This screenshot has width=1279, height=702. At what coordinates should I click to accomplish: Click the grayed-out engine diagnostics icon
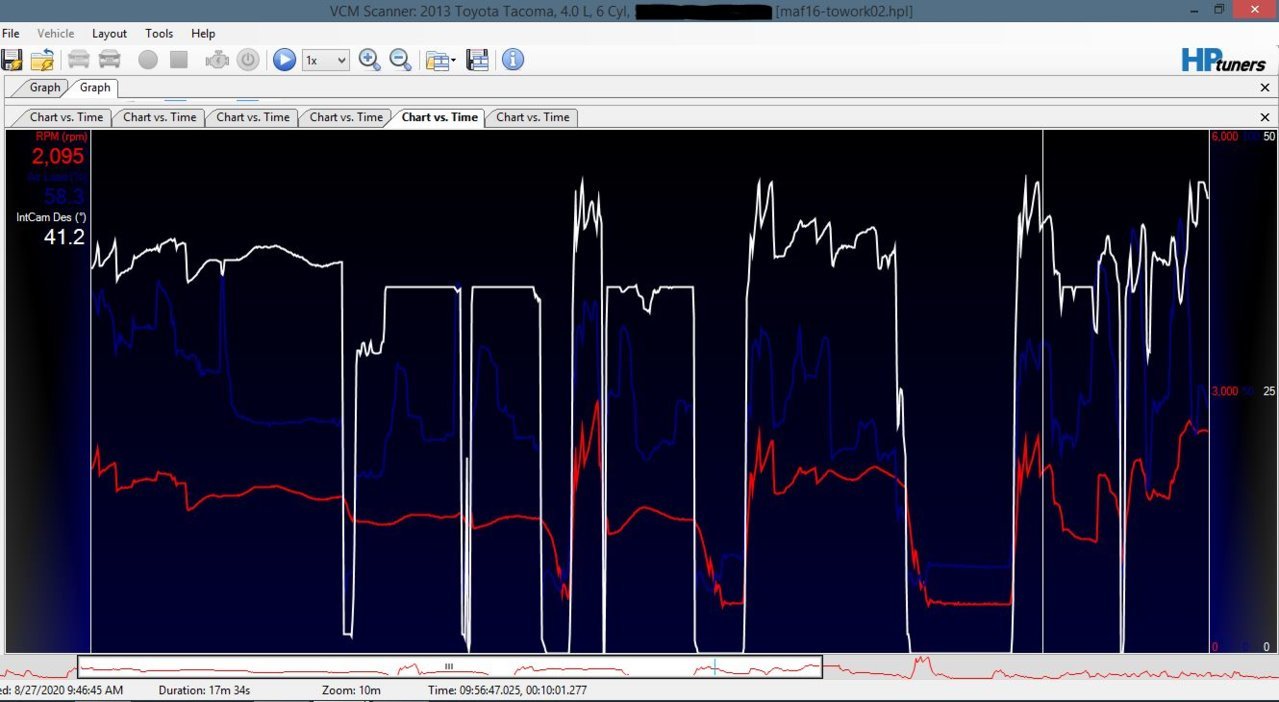217,60
